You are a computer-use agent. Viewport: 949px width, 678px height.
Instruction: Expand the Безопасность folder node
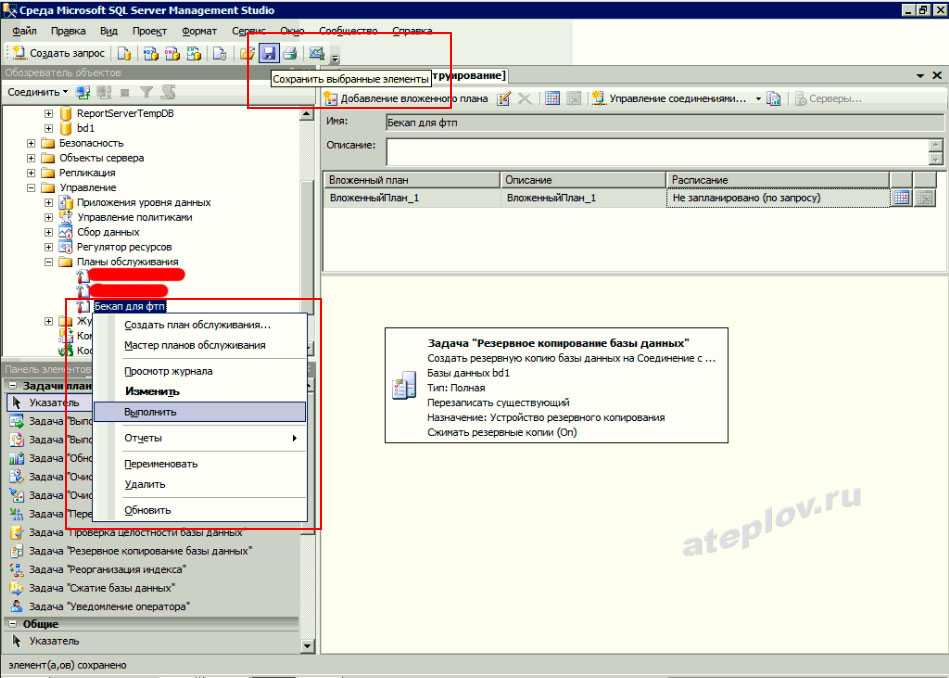32,143
